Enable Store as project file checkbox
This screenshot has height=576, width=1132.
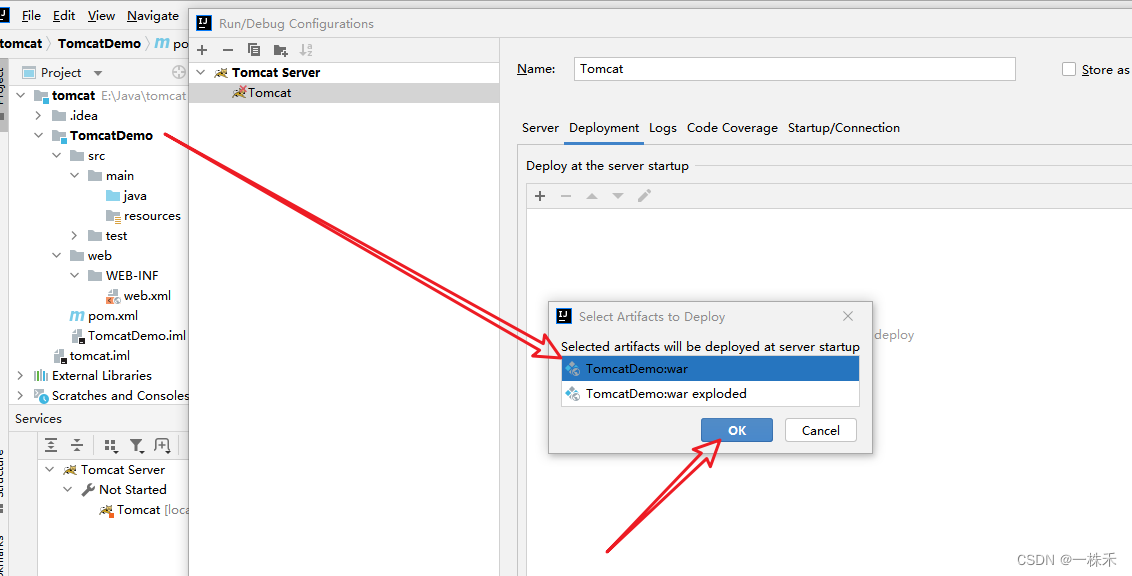[1069, 69]
